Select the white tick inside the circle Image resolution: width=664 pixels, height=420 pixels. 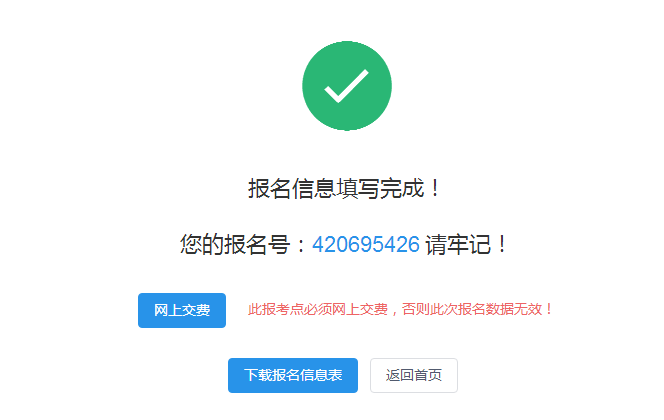pyautogui.click(x=346, y=86)
